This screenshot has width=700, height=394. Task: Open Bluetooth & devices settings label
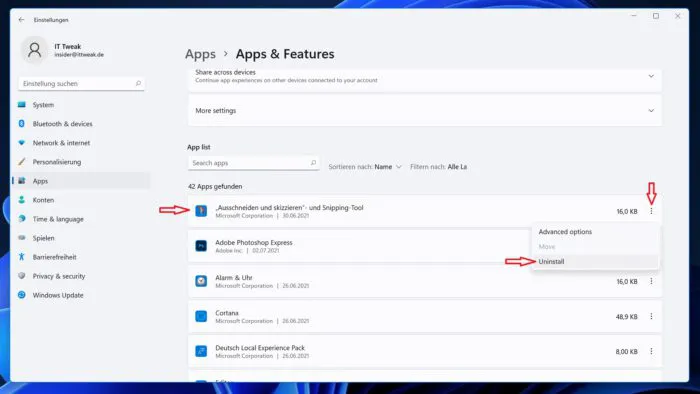(x=62, y=124)
